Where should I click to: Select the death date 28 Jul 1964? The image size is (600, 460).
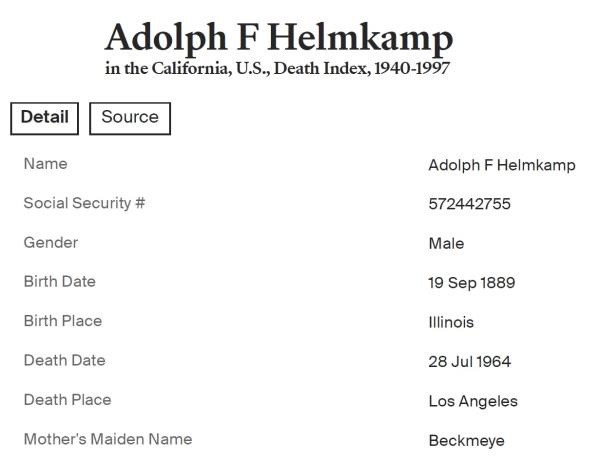pyautogui.click(x=469, y=361)
